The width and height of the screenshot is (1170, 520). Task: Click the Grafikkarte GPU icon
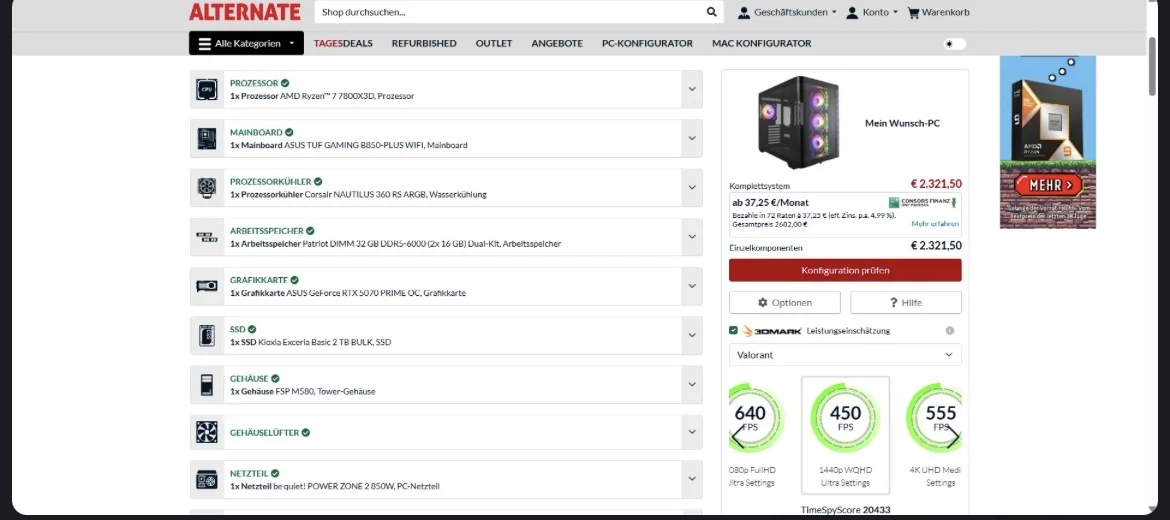click(x=207, y=286)
